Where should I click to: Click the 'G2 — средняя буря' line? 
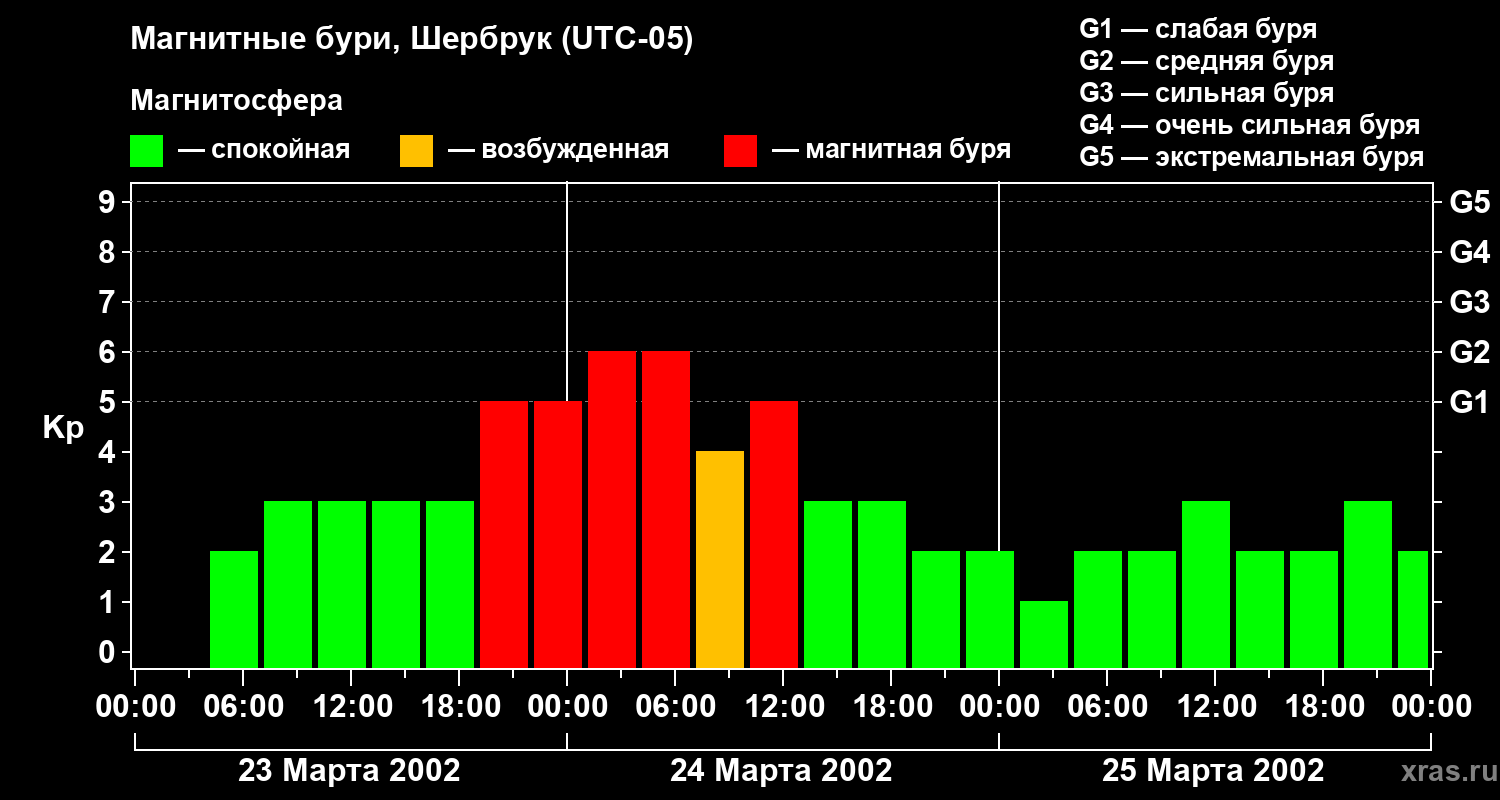point(1207,61)
